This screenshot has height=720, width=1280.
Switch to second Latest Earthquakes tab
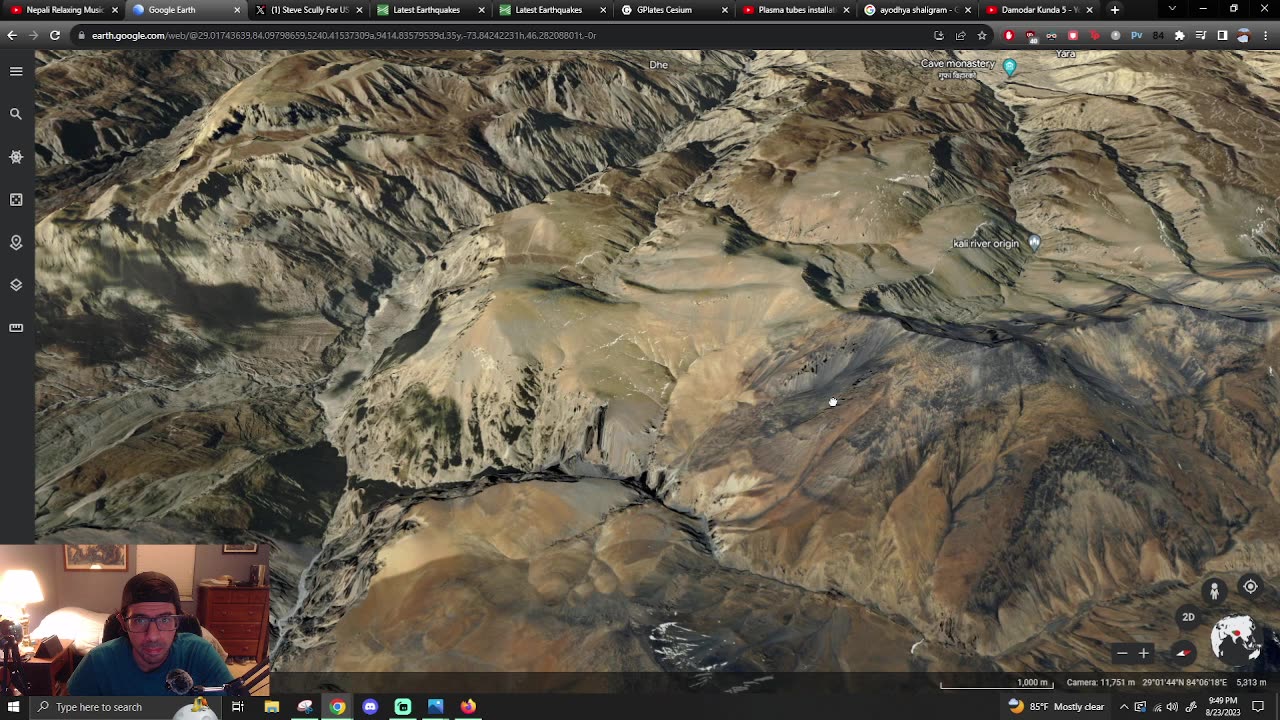tap(551, 10)
